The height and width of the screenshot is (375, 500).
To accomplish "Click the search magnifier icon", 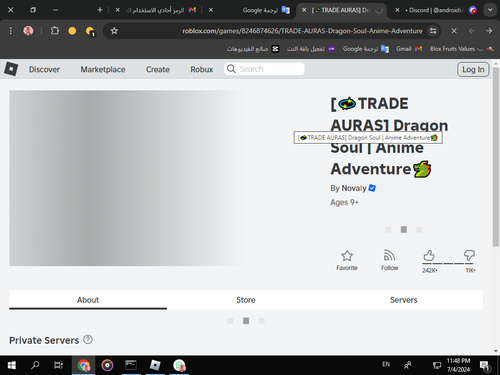I will [x=231, y=69].
